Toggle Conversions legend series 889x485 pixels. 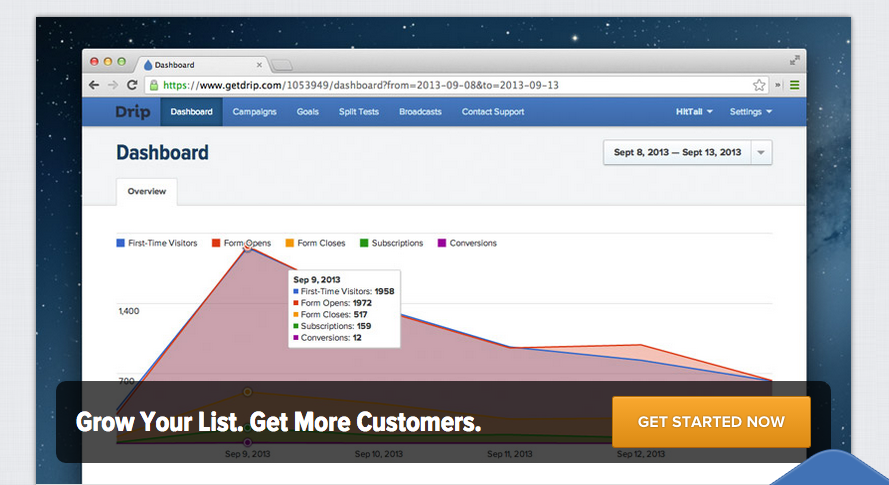467,243
